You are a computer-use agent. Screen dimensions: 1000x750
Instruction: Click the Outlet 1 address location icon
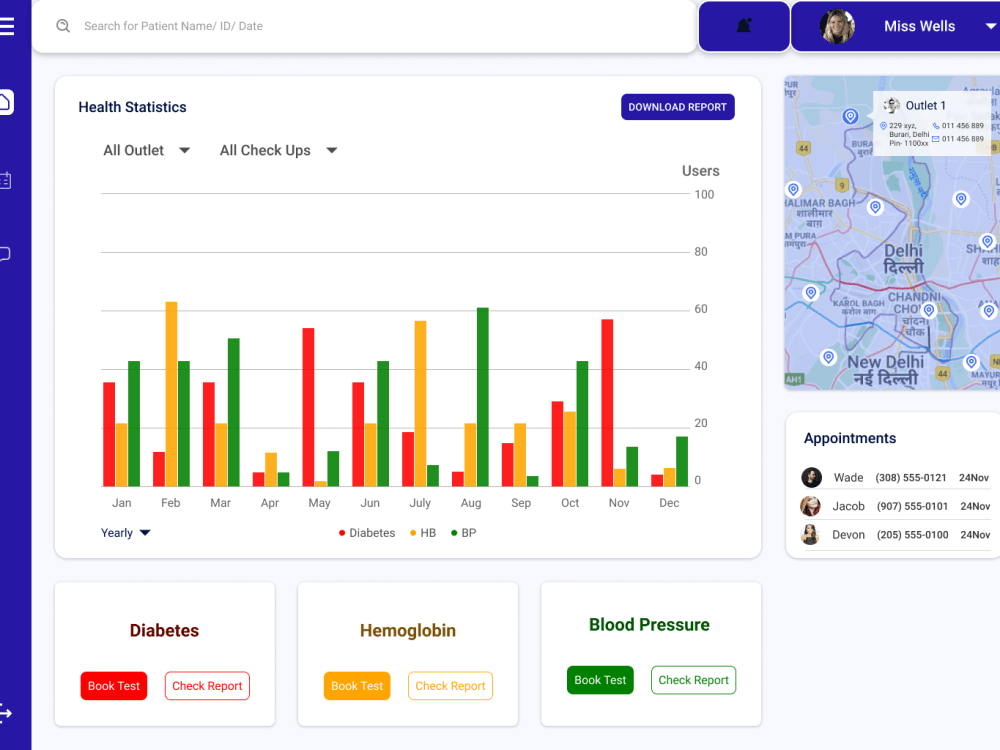coord(883,126)
